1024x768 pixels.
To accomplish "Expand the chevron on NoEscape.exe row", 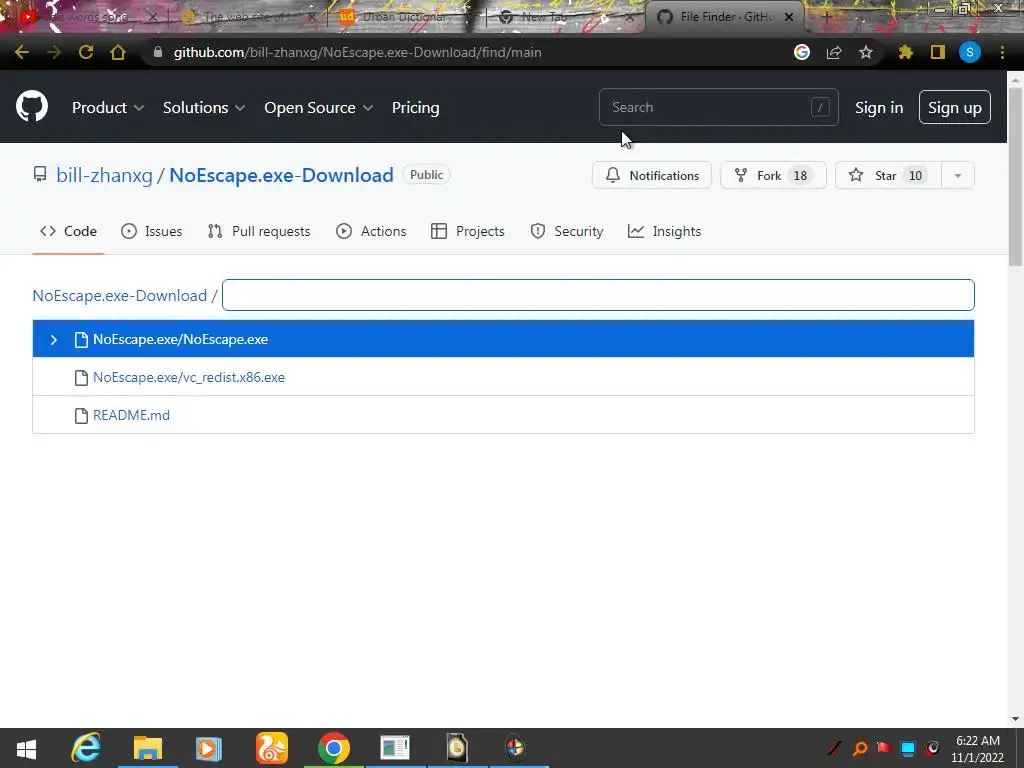I will (x=54, y=340).
